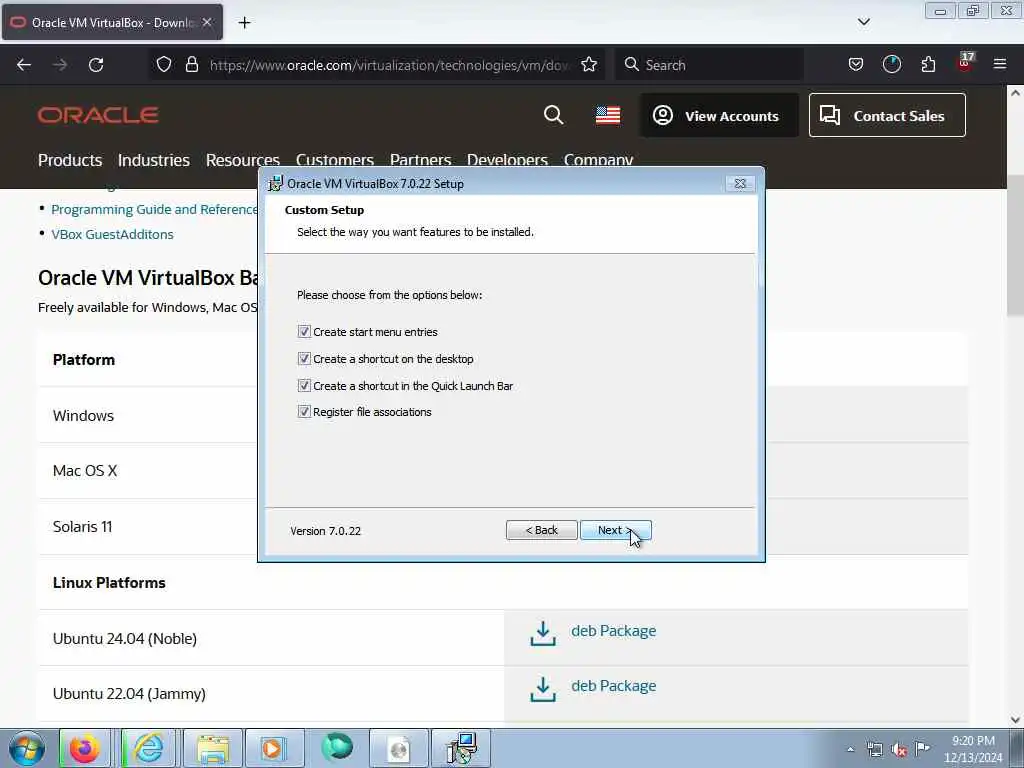This screenshot has height=768, width=1024.
Task: Click the extension icon with badge 17
Action: coord(965,63)
